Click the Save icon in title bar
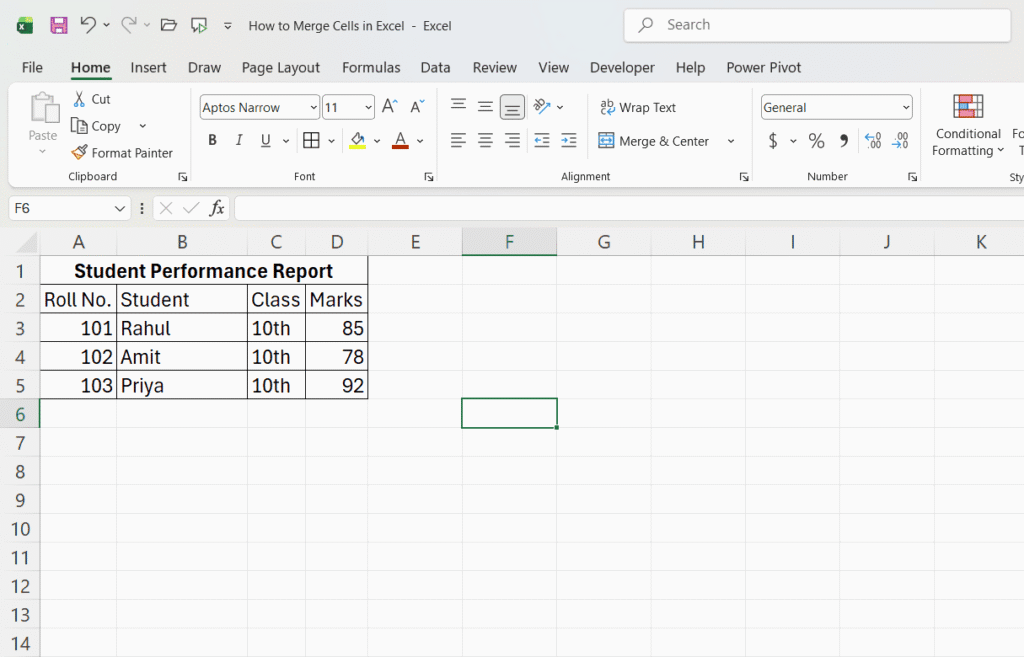Screen dimensions: 1024x657 (59, 25)
